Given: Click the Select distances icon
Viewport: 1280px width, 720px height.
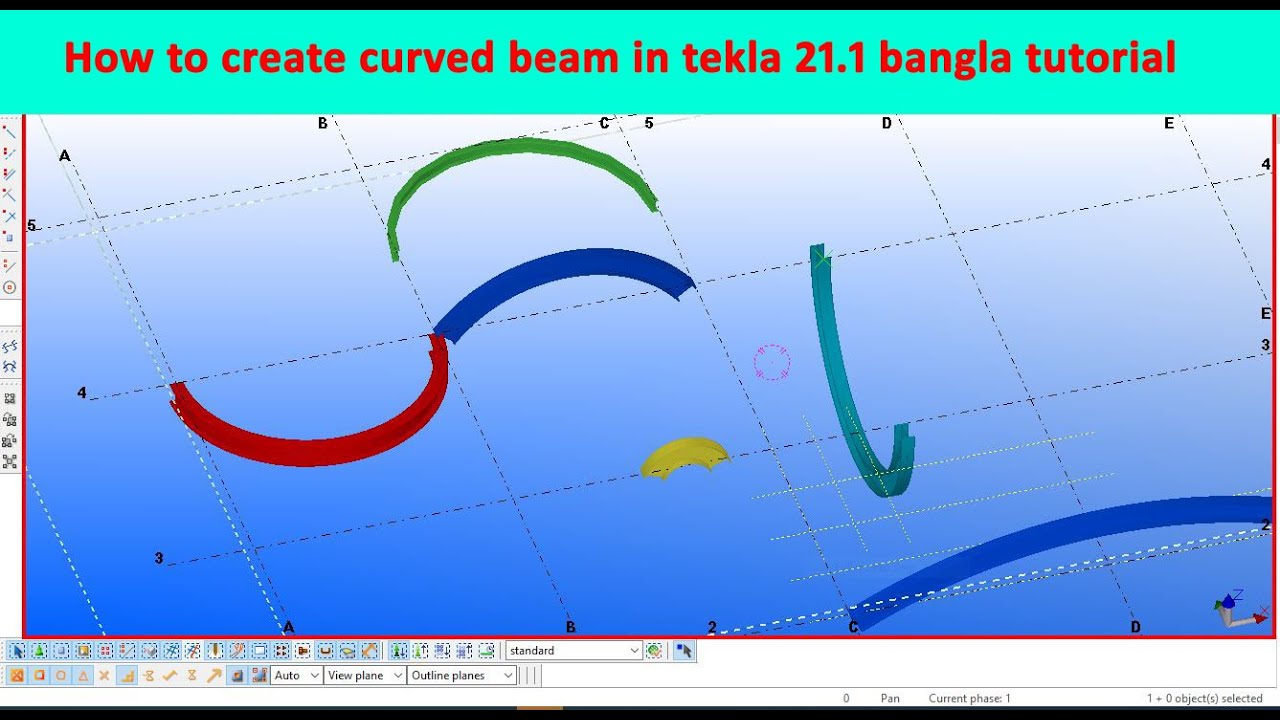Looking at the screenshot, I should 370,650.
